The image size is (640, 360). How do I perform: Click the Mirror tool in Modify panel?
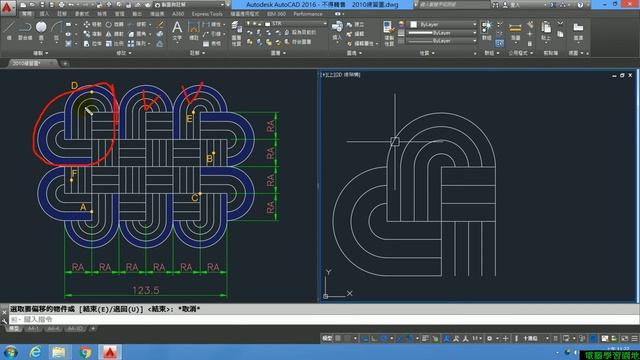(x=114, y=34)
